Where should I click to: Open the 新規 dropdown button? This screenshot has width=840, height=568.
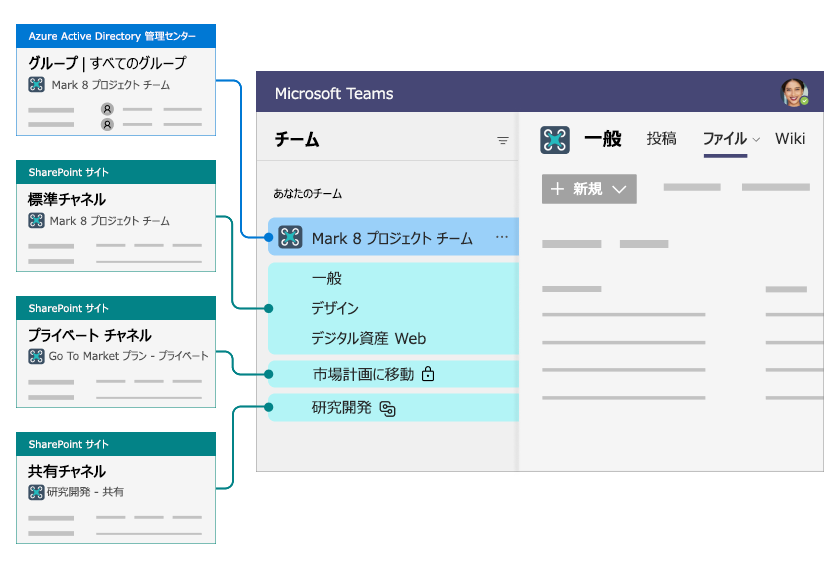point(589,189)
